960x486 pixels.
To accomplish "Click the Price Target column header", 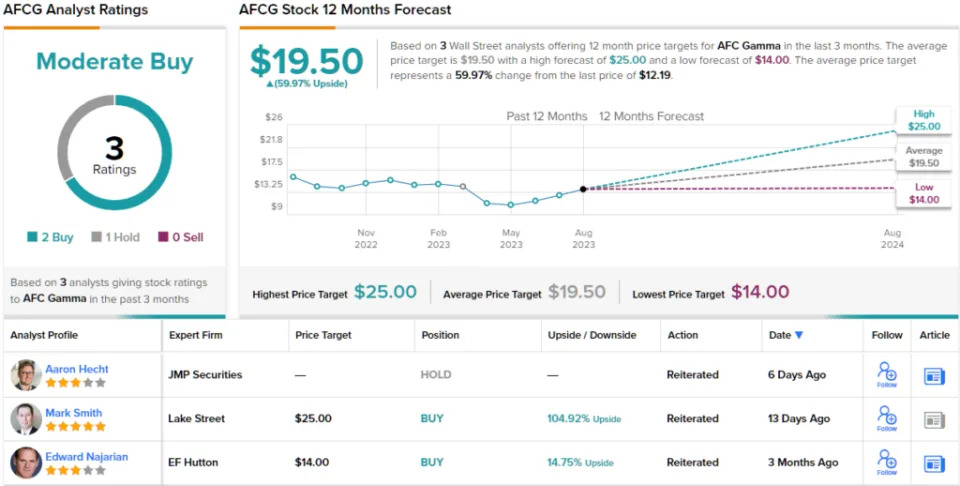I will point(323,335).
